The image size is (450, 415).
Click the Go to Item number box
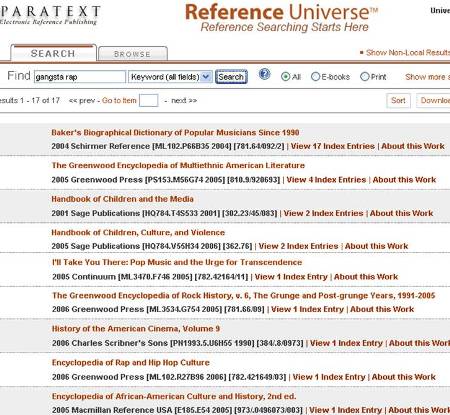coord(148,101)
